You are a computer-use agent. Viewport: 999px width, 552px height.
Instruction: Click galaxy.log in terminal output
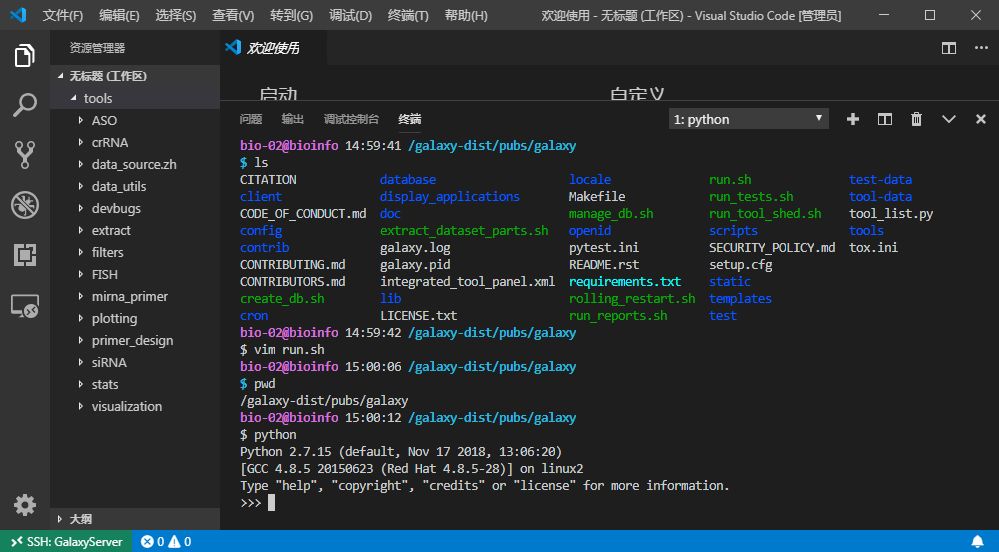(x=415, y=247)
